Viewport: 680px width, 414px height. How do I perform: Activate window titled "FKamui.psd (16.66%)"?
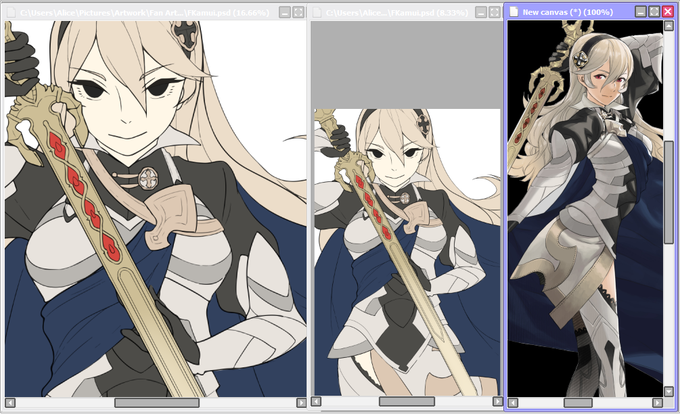[x=144, y=13]
